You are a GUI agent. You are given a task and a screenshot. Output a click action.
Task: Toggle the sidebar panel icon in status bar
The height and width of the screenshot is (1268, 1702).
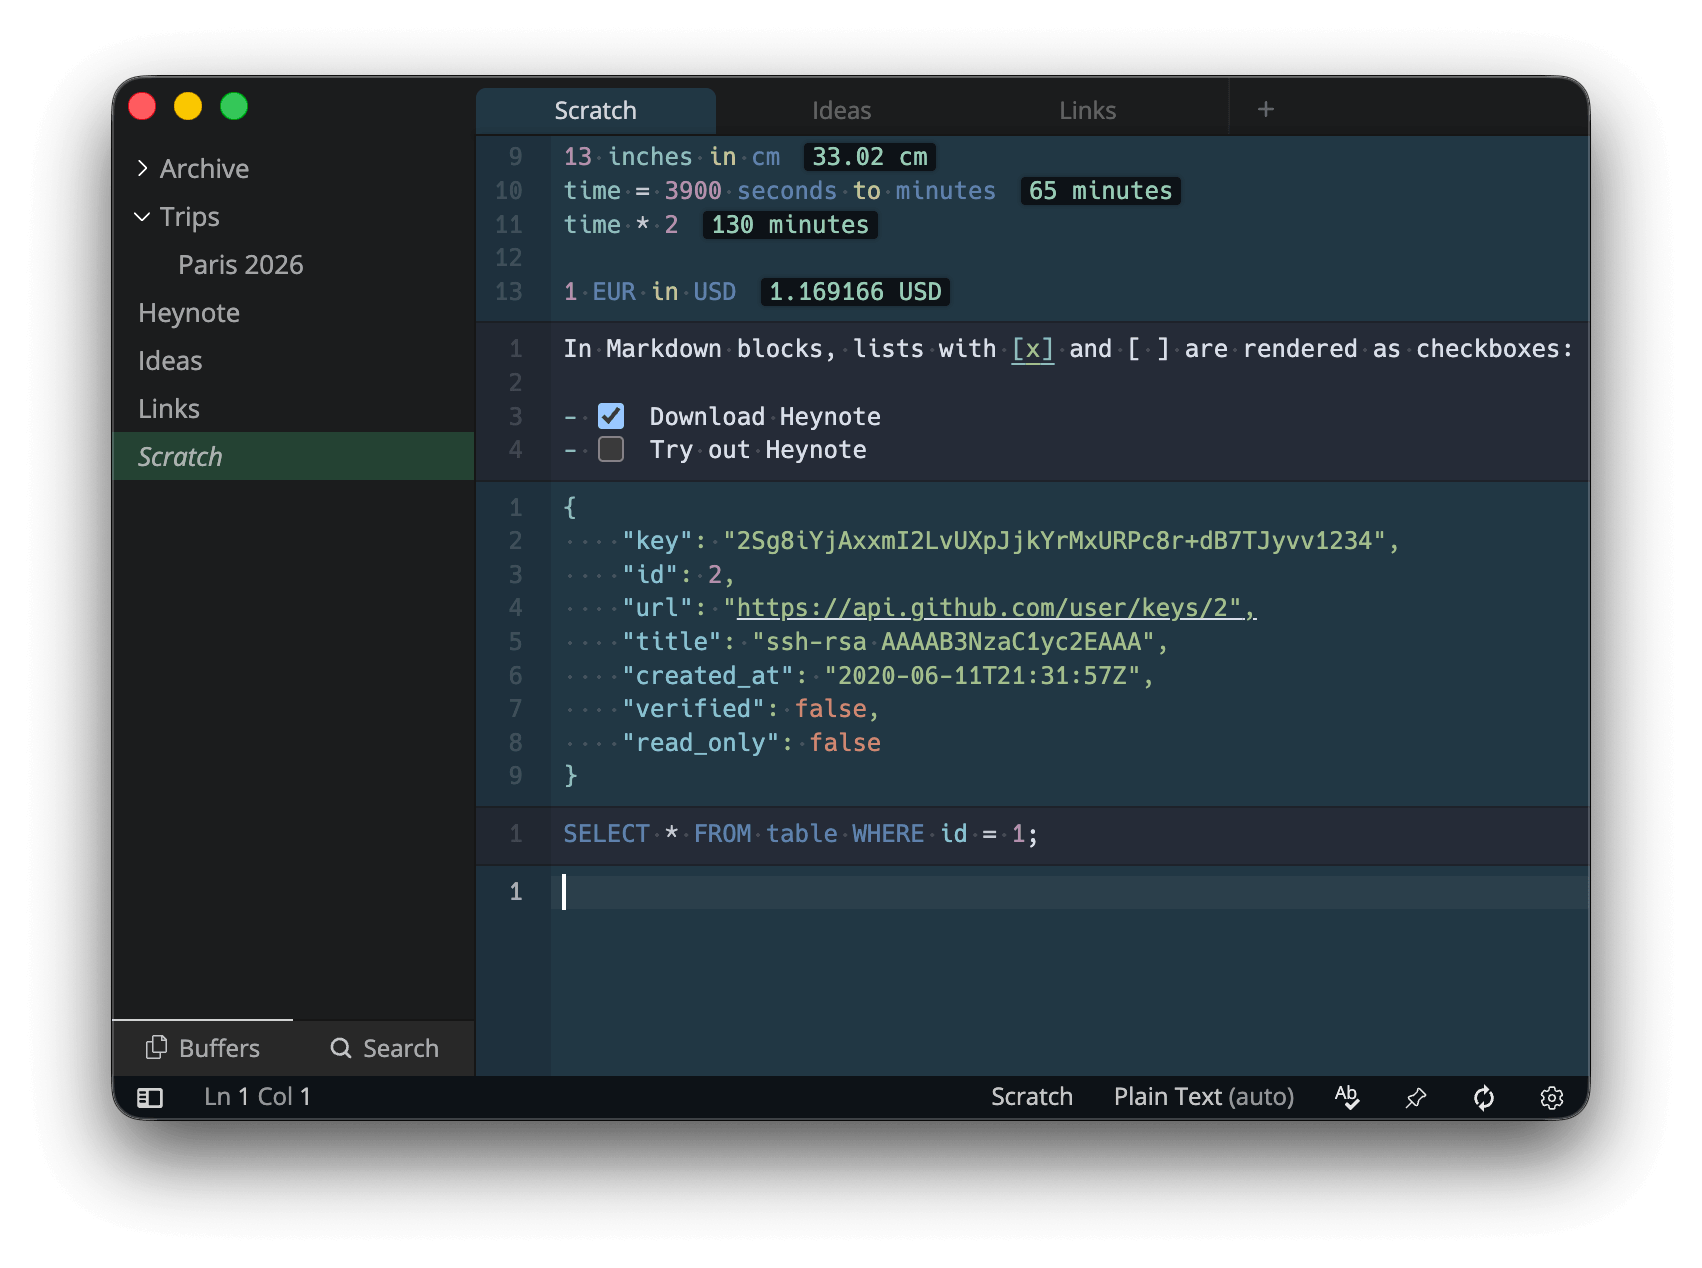150,1097
